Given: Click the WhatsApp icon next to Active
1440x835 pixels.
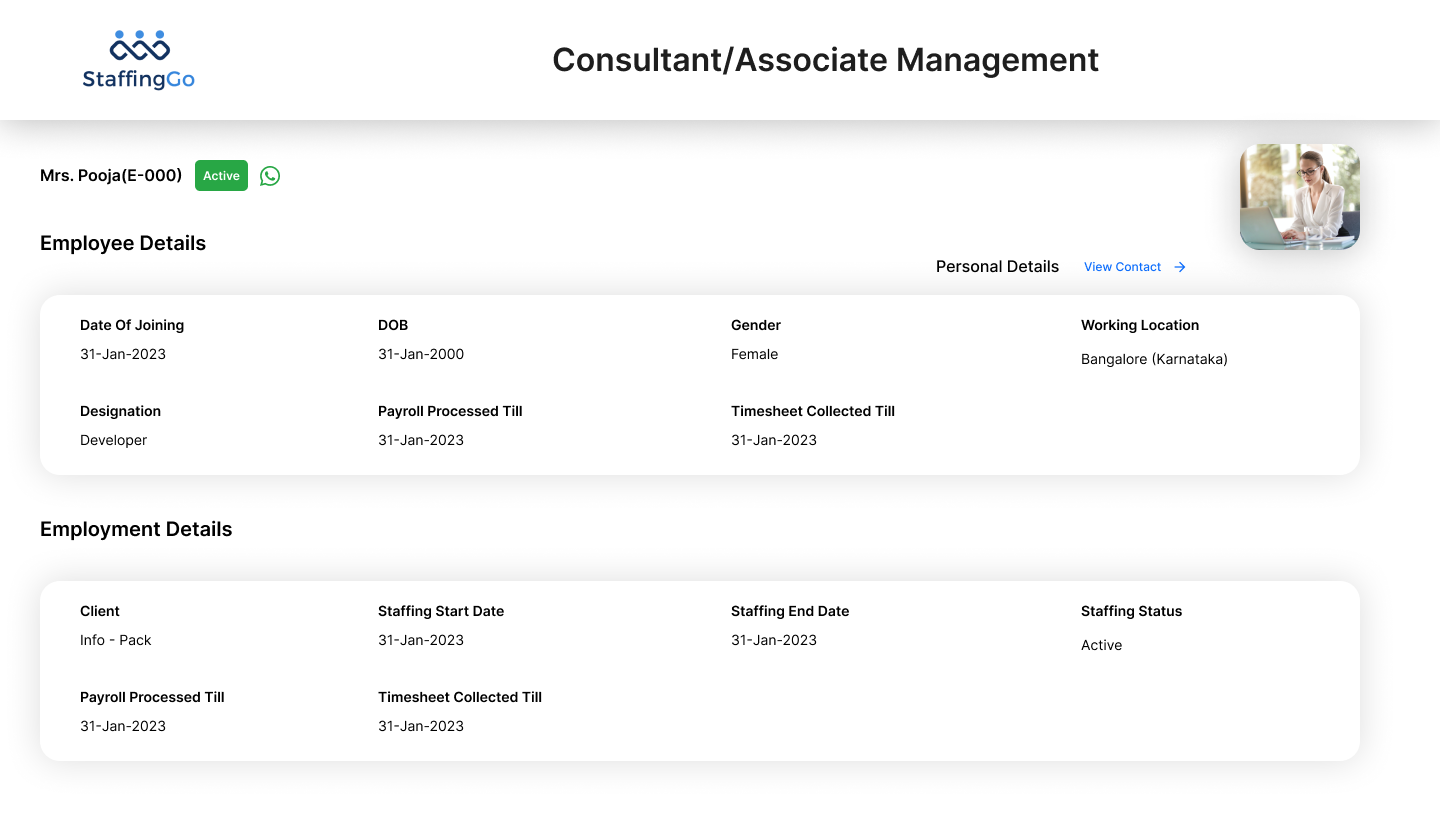Looking at the screenshot, I should (270, 176).
